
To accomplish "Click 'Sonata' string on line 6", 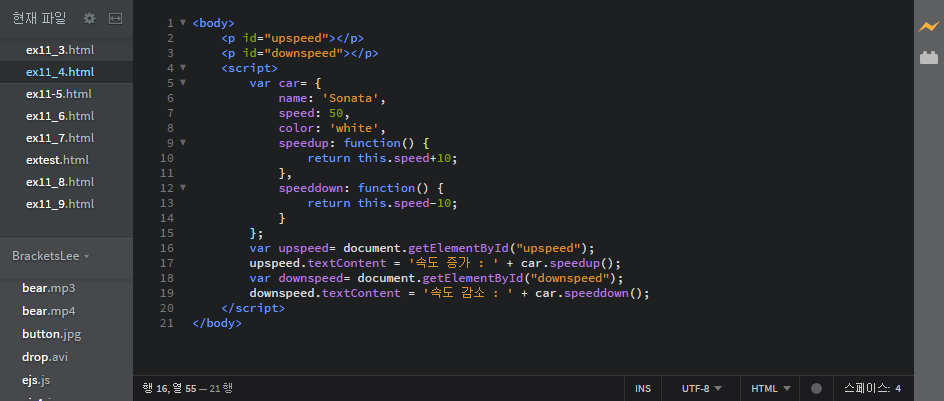I will 352,98.
